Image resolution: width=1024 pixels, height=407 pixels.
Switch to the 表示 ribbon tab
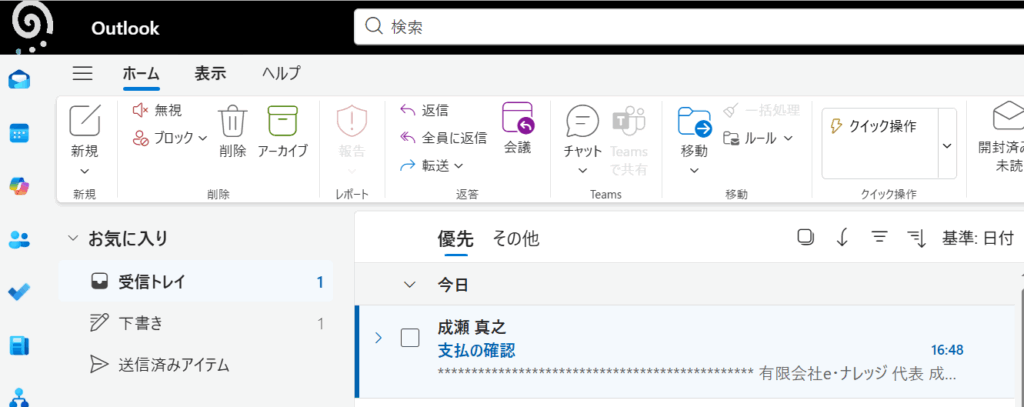(x=210, y=73)
